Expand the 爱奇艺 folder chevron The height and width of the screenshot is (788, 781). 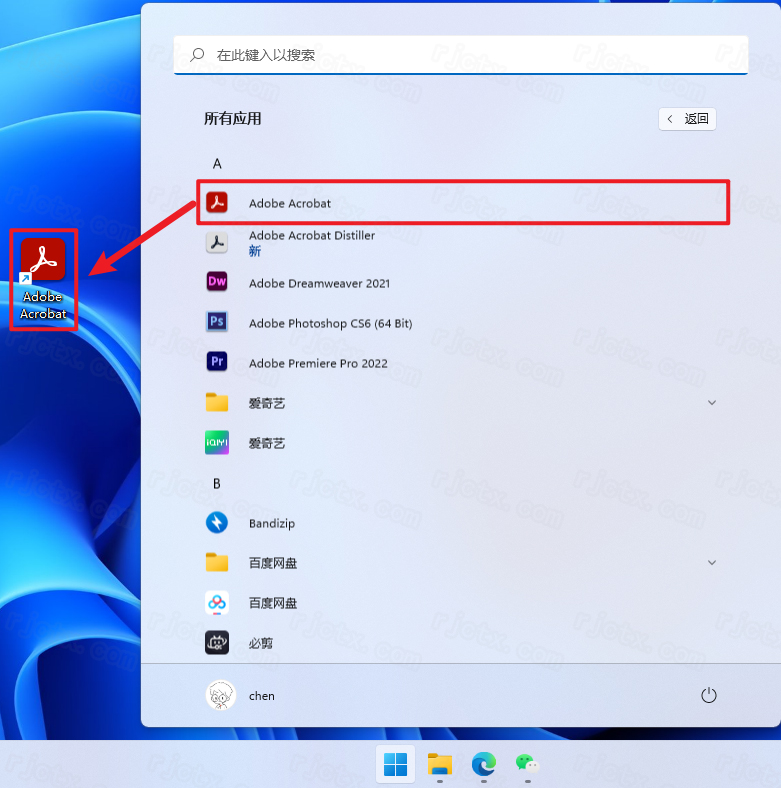pyautogui.click(x=712, y=403)
